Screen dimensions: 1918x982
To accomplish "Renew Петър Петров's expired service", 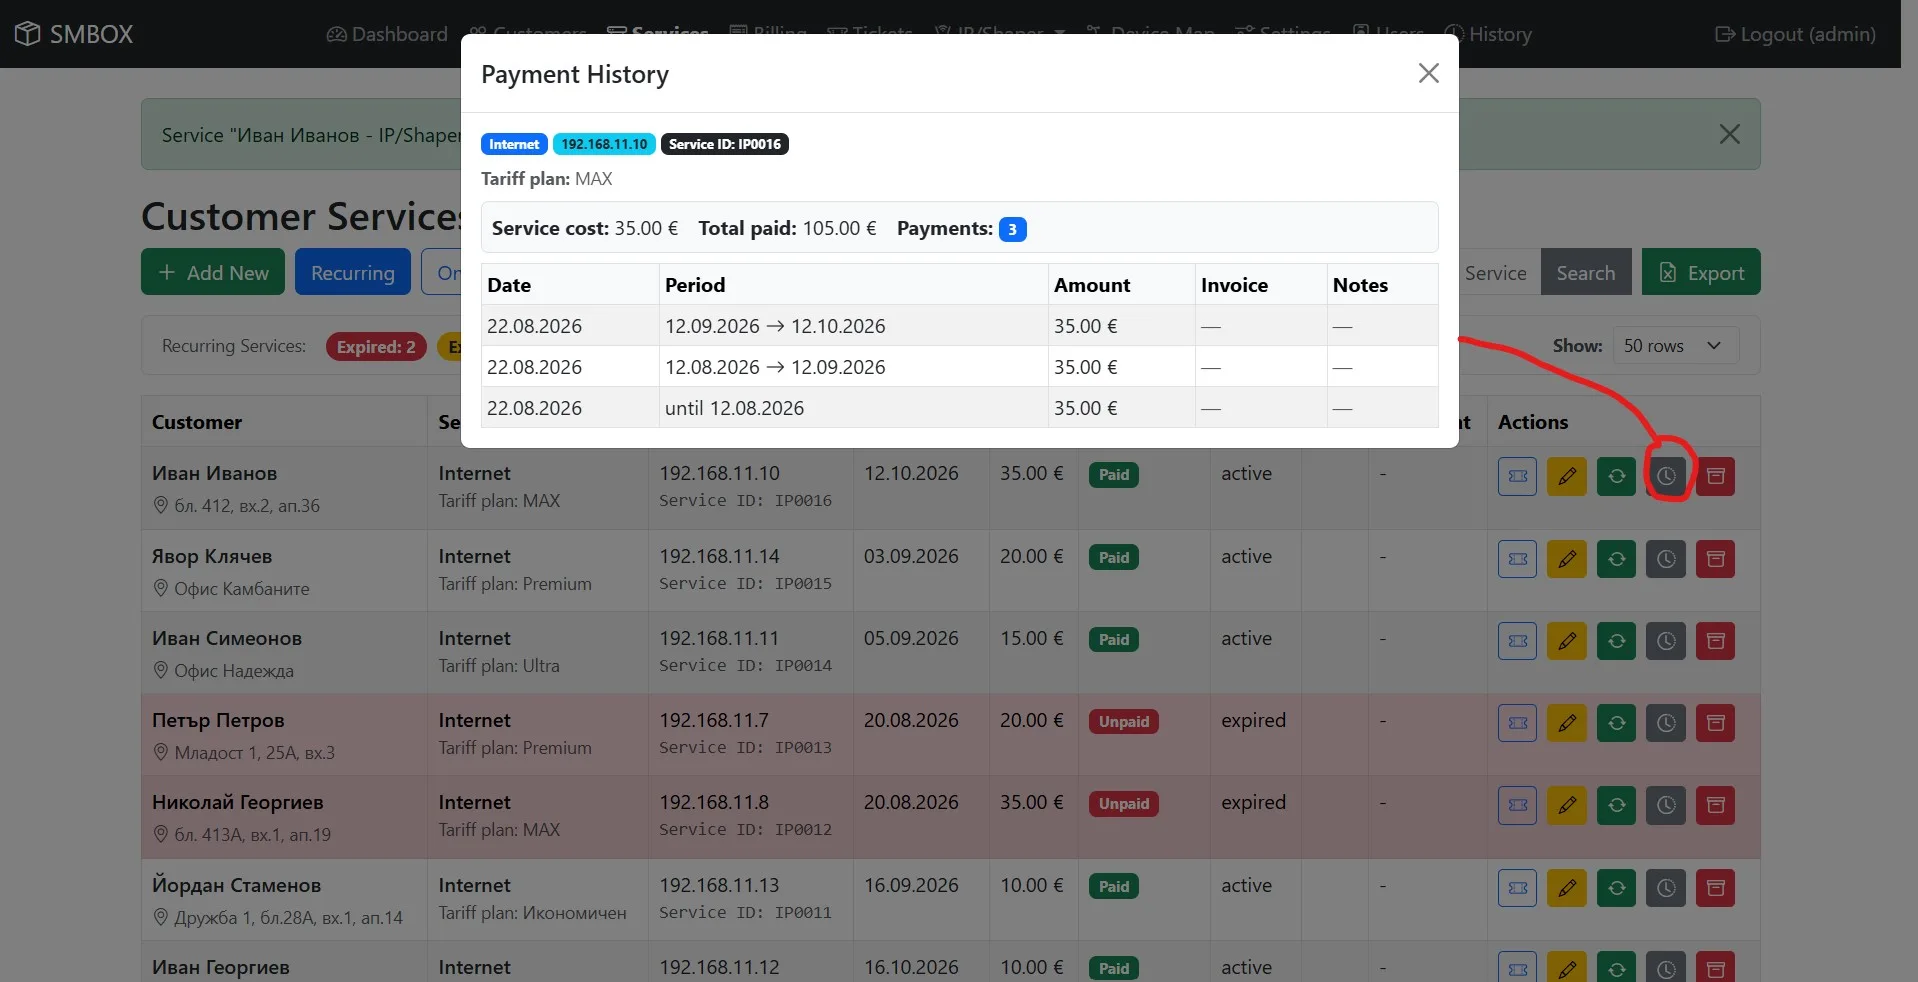I will 1616,723.
